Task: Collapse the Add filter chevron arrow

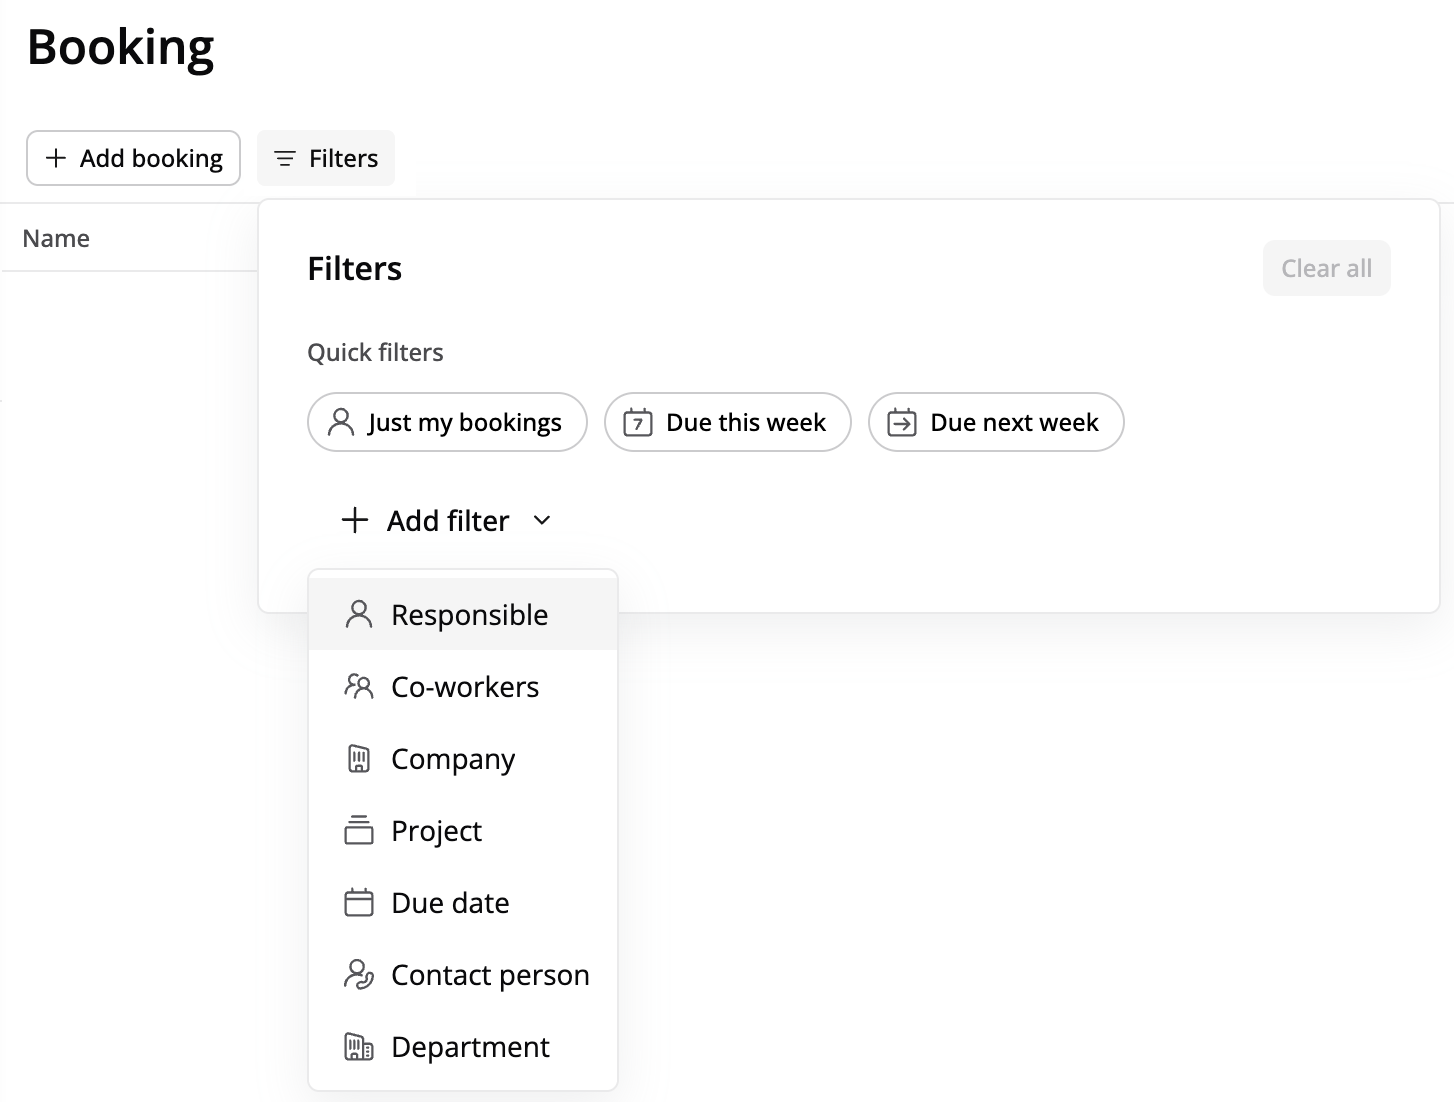Action: point(542,520)
